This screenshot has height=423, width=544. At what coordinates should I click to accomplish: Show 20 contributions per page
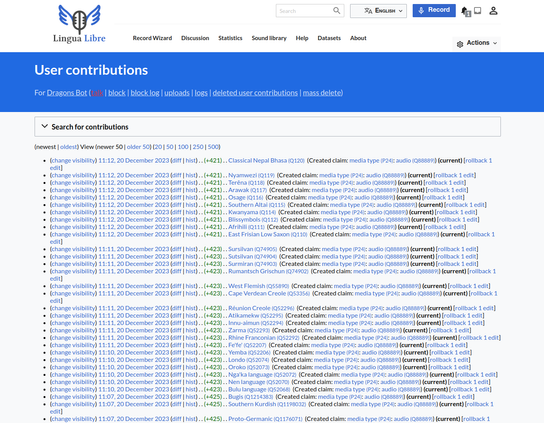158,147
